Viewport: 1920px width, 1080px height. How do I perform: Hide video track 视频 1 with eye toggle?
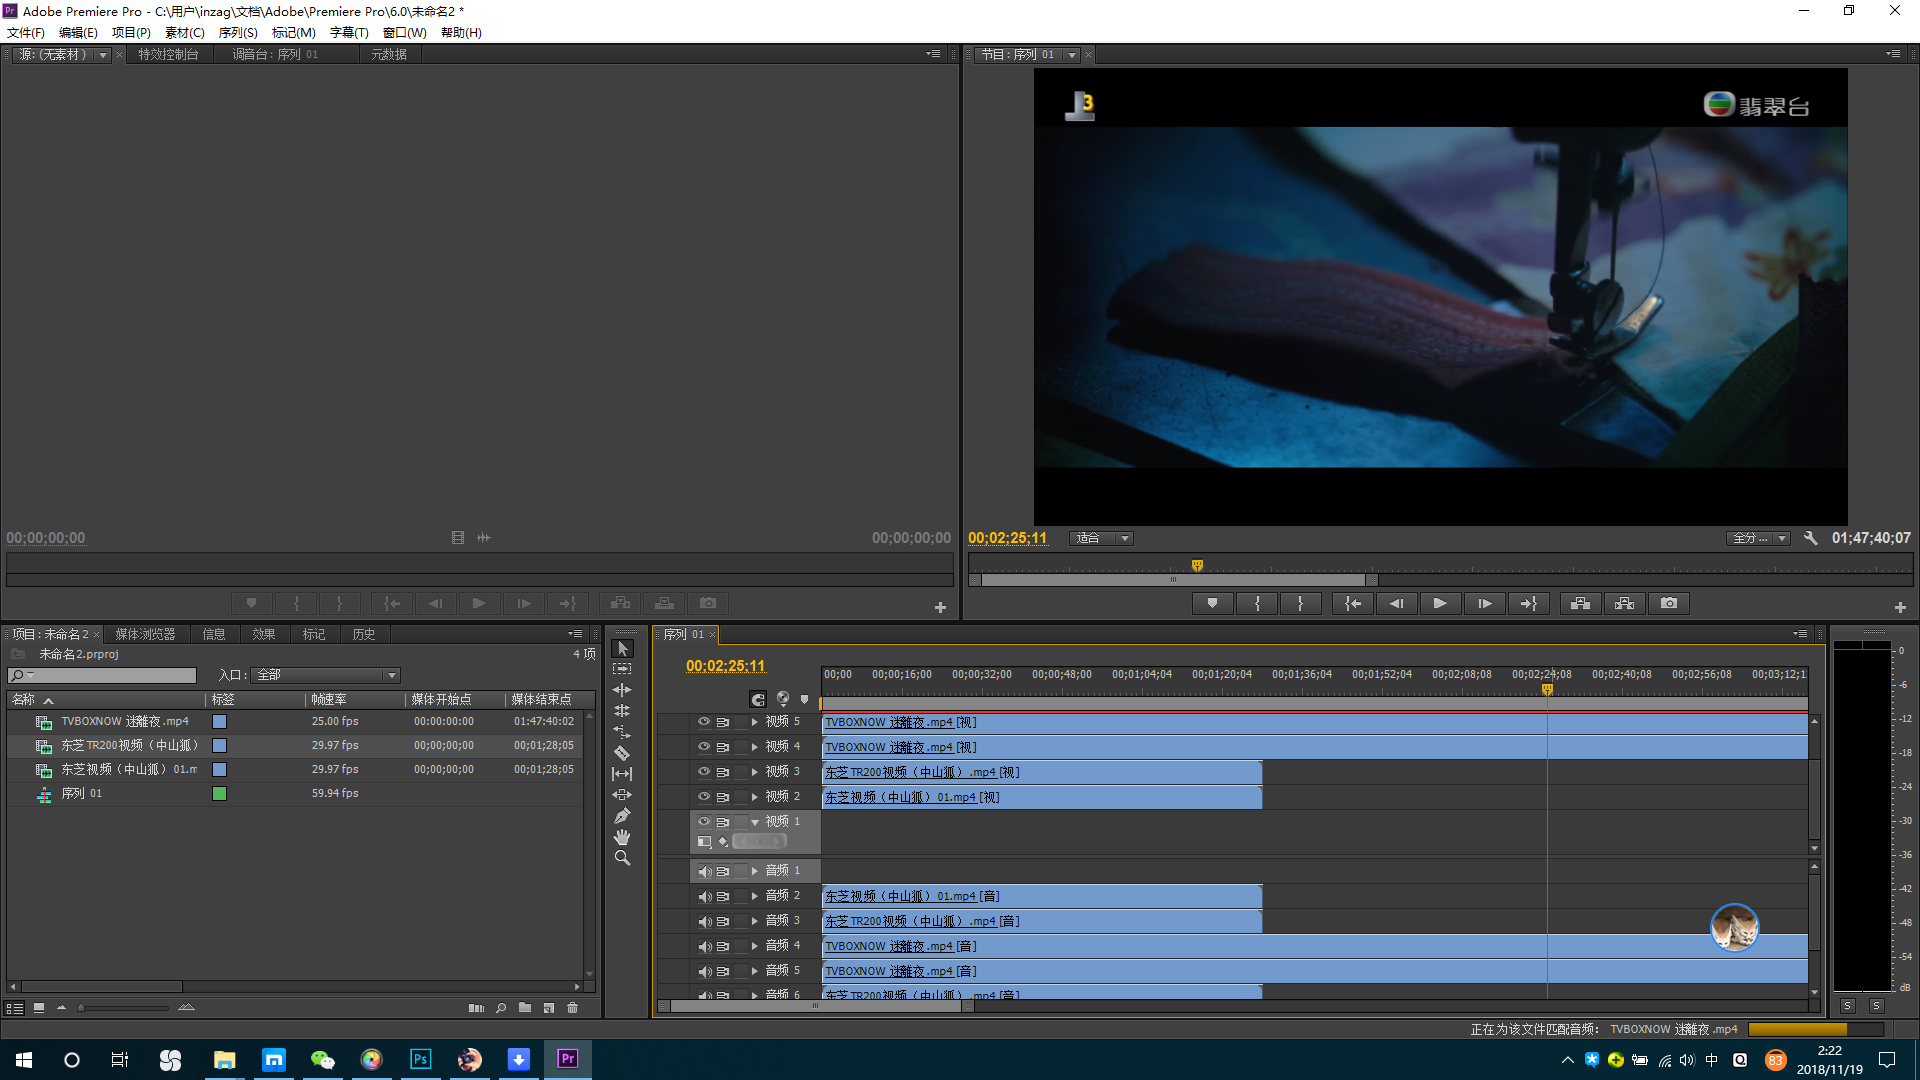coord(704,821)
